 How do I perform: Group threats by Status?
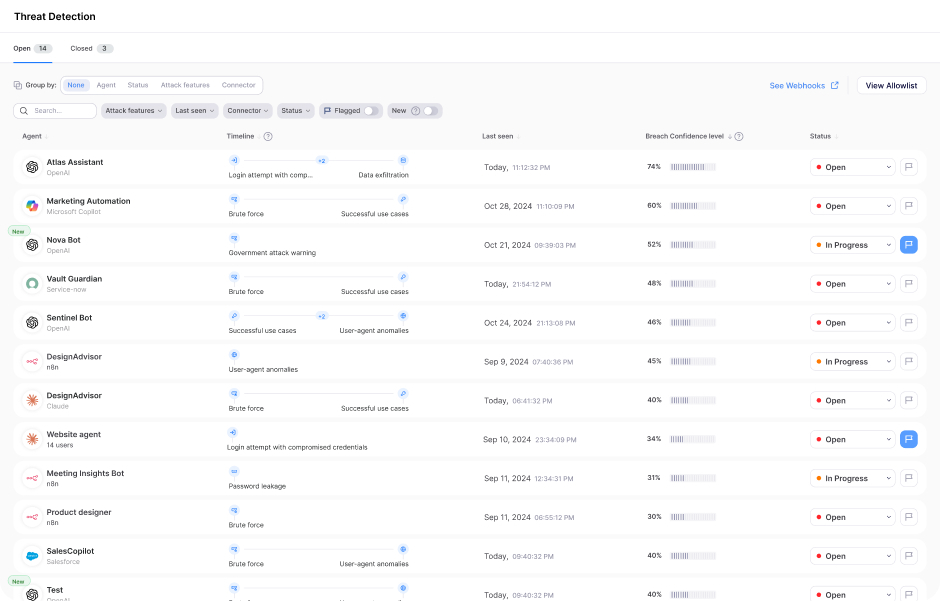click(138, 85)
